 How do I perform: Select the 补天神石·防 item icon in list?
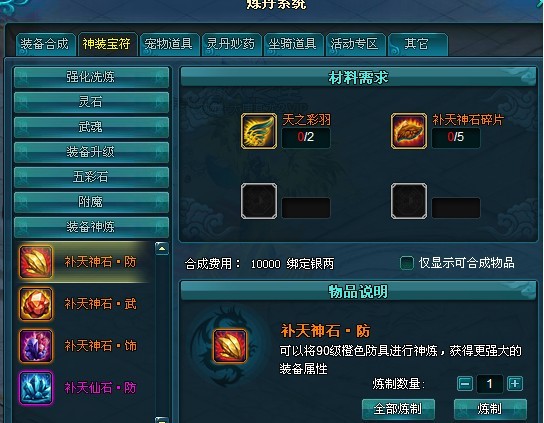click(36, 262)
